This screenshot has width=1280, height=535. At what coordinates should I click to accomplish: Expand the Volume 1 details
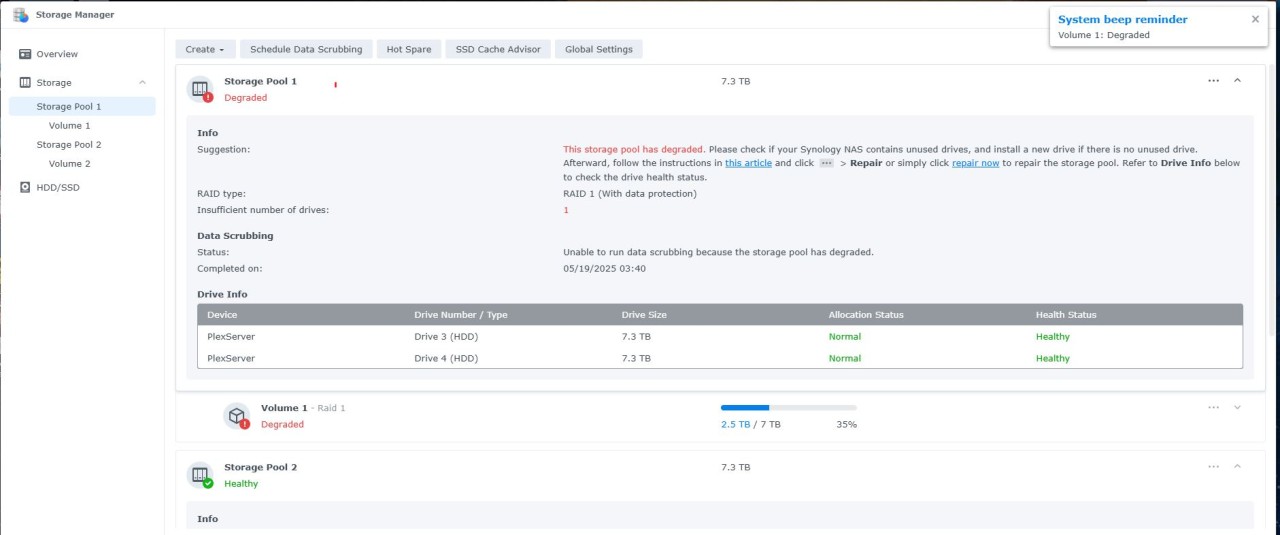1237,408
